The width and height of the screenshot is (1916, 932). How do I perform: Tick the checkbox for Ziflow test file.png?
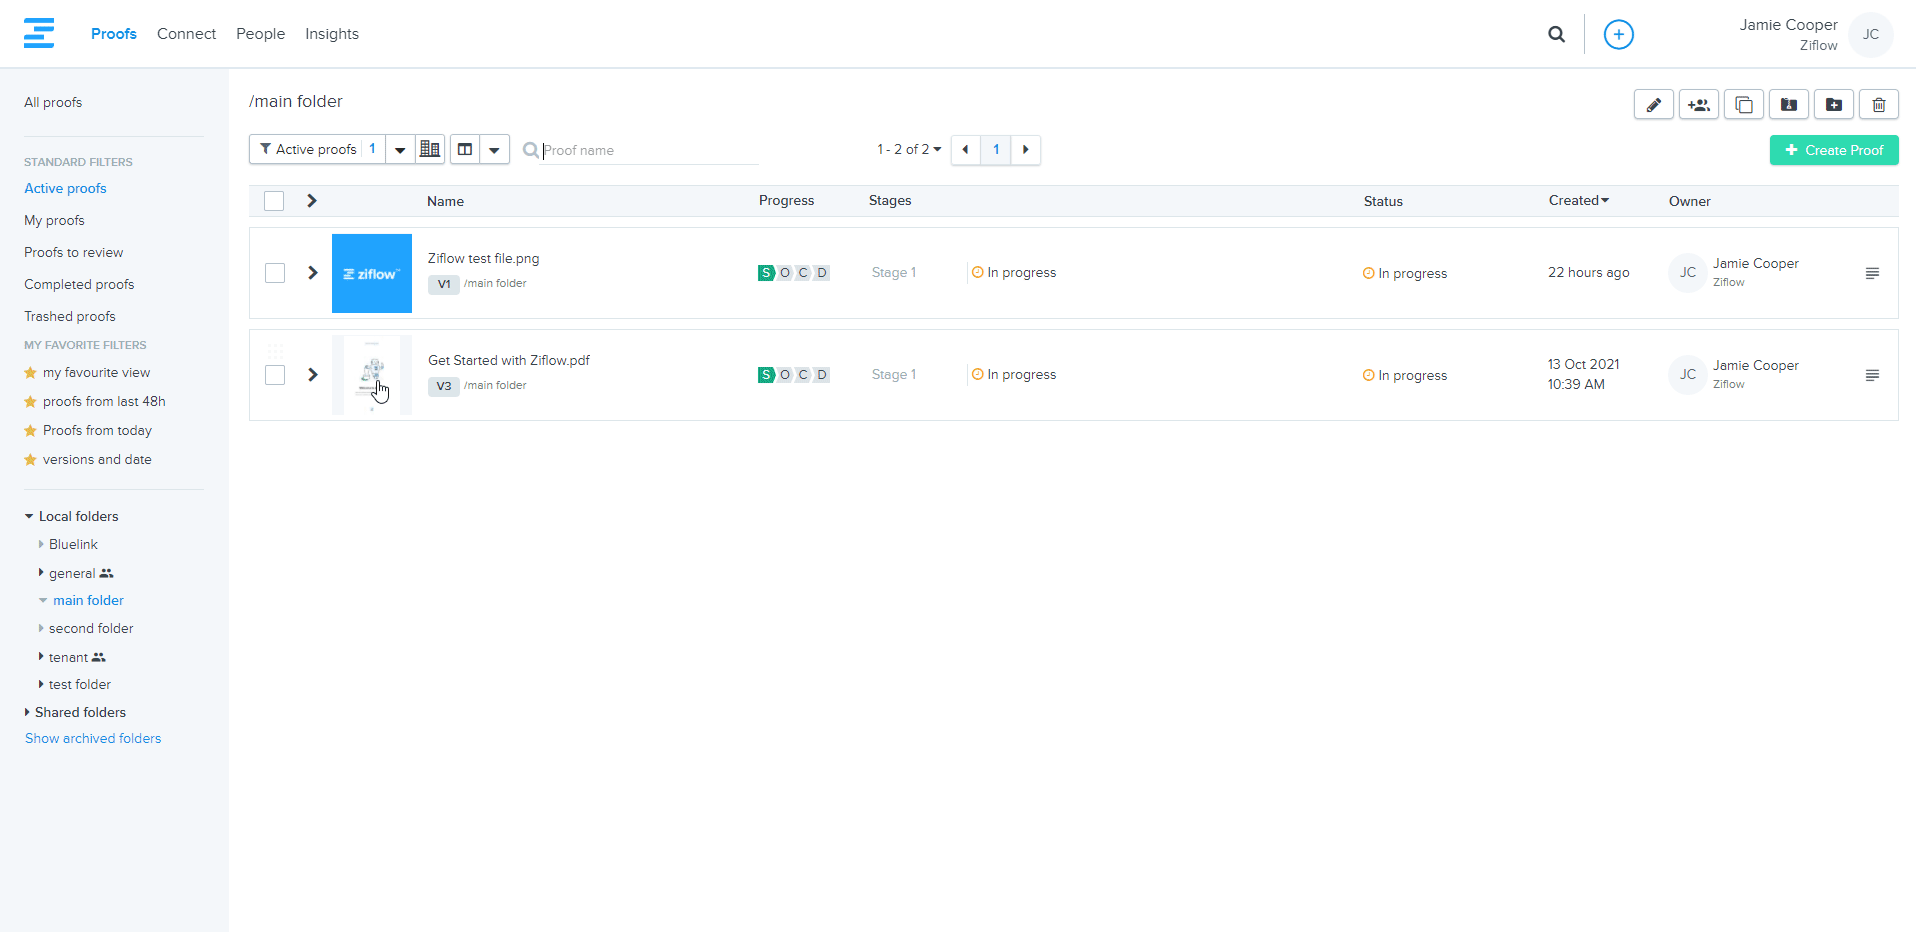point(275,273)
